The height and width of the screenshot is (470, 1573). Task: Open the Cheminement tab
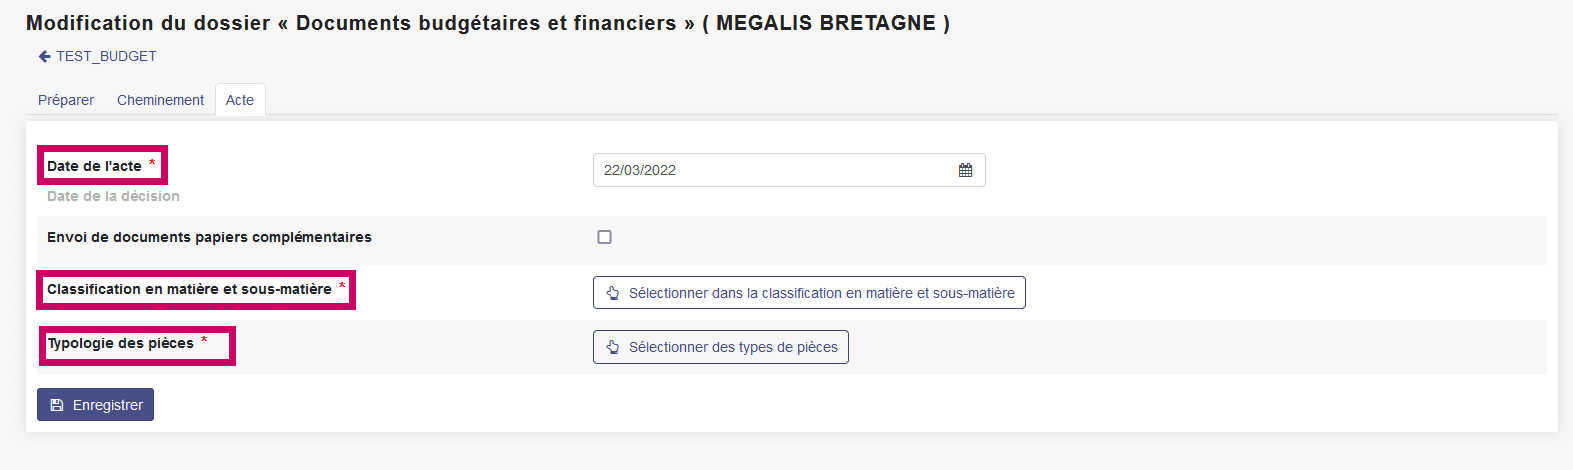pyautogui.click(x=160, y=100)
